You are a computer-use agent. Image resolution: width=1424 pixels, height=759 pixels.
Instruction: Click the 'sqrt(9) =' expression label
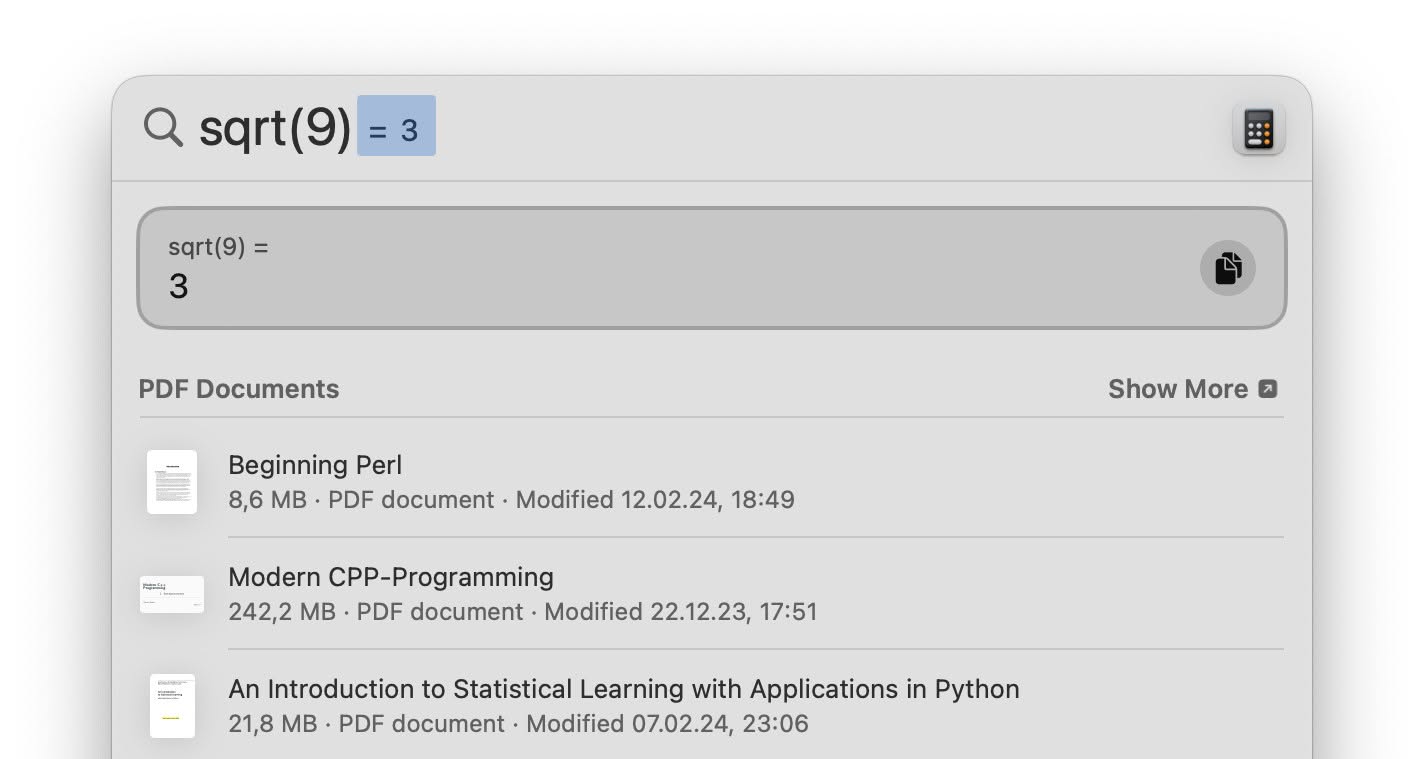click(218, 247)
